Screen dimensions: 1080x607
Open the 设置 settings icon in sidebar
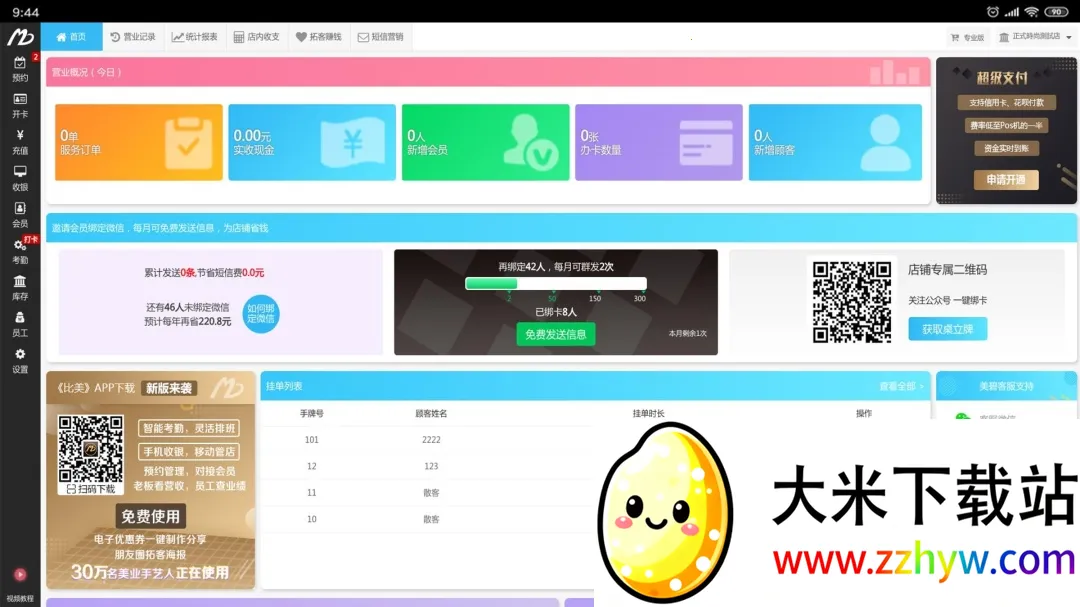pos(20,361)
